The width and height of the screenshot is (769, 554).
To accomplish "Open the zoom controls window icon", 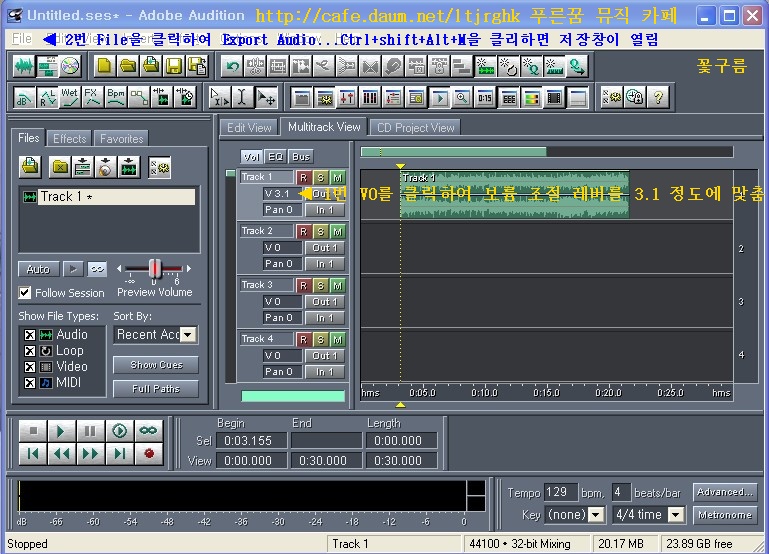I will (x=461, y=98).
